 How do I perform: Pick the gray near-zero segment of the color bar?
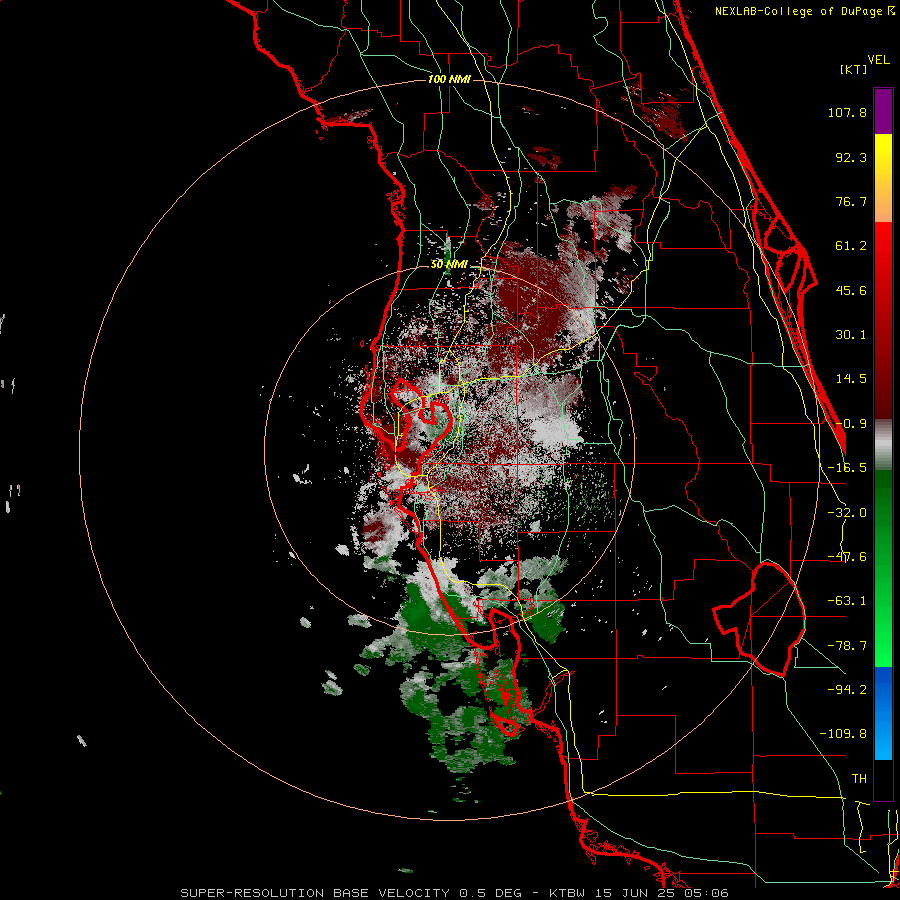883,445
